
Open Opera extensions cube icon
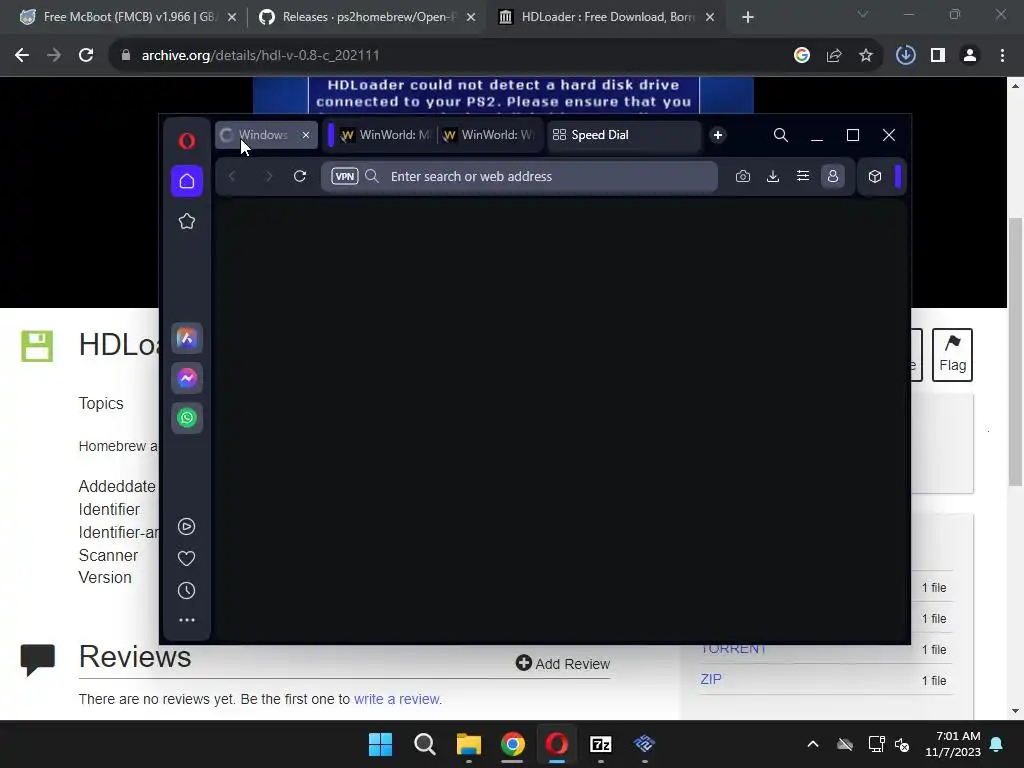click(875, 176)
